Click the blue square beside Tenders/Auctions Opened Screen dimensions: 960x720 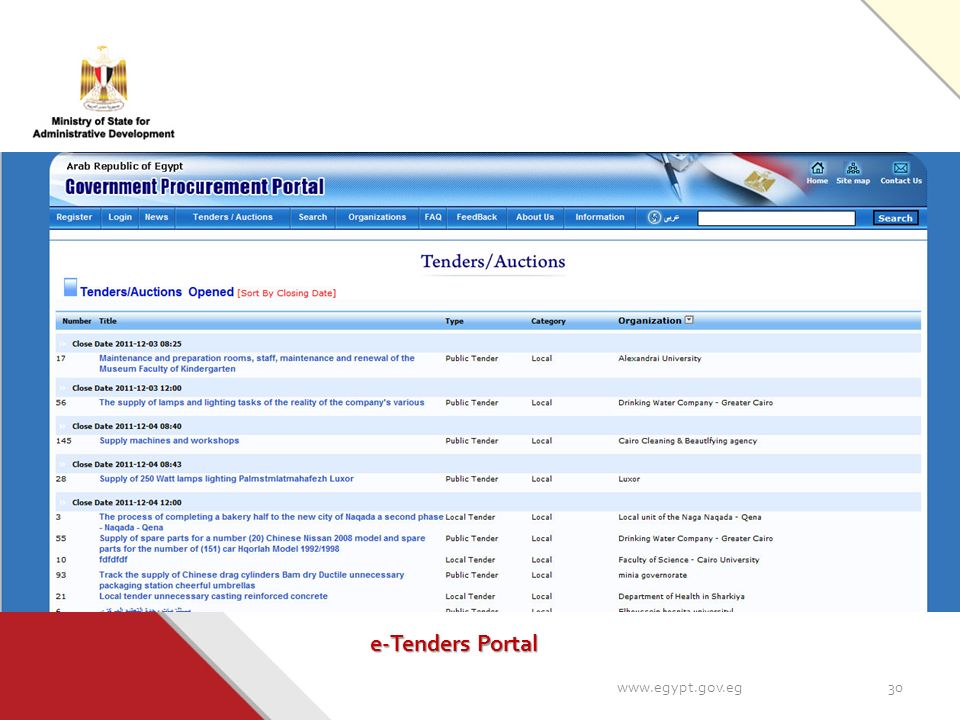[x=70, y=287]
